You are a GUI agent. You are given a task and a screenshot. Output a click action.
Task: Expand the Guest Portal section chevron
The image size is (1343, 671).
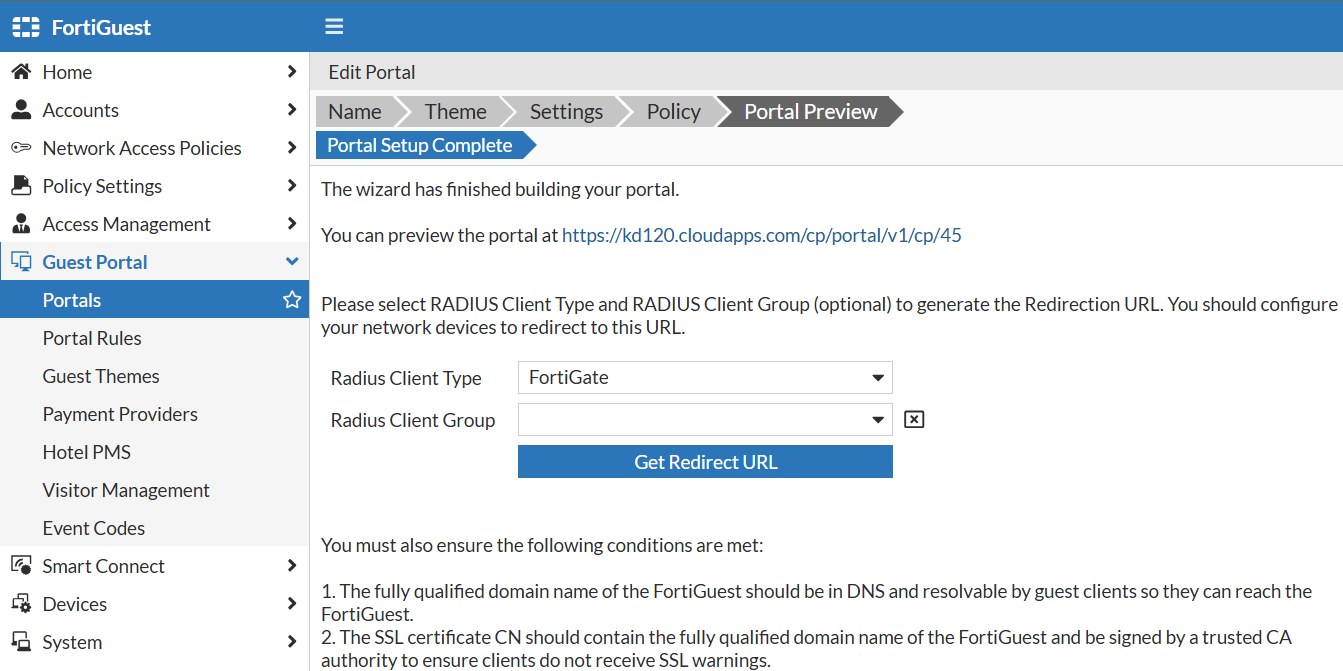click(x=291, y=261)
